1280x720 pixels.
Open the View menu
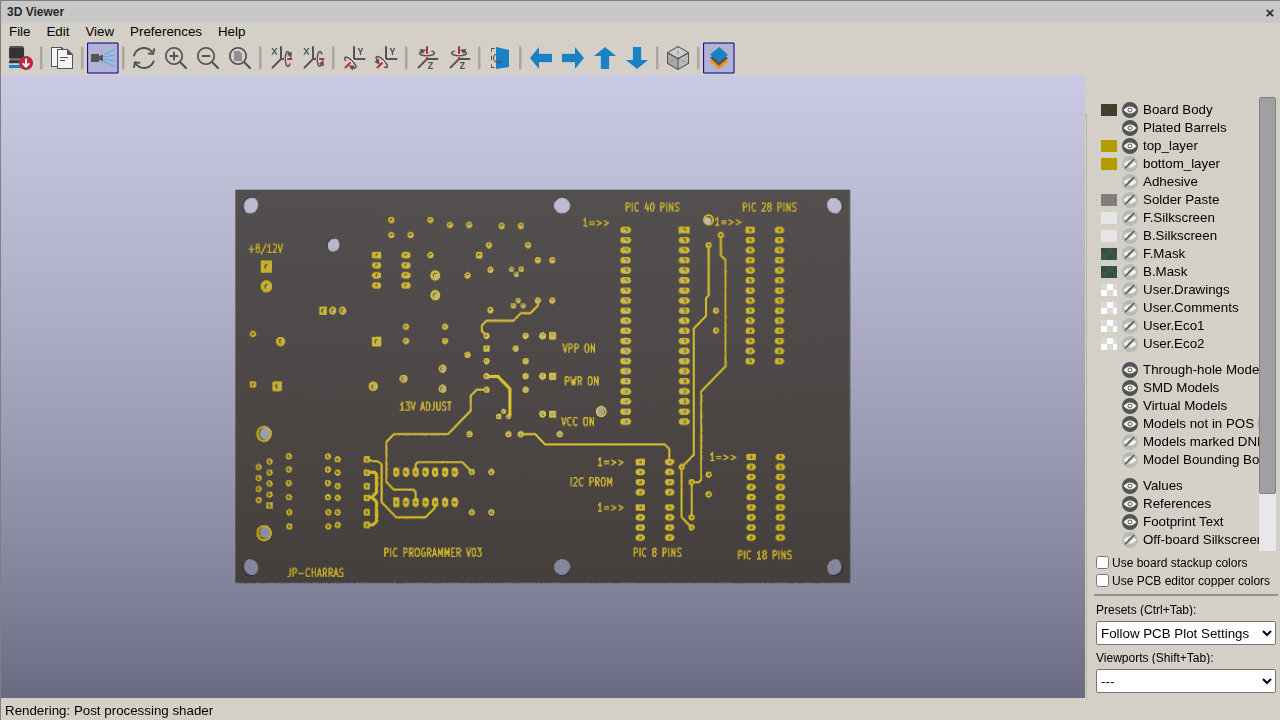(100, 32)
